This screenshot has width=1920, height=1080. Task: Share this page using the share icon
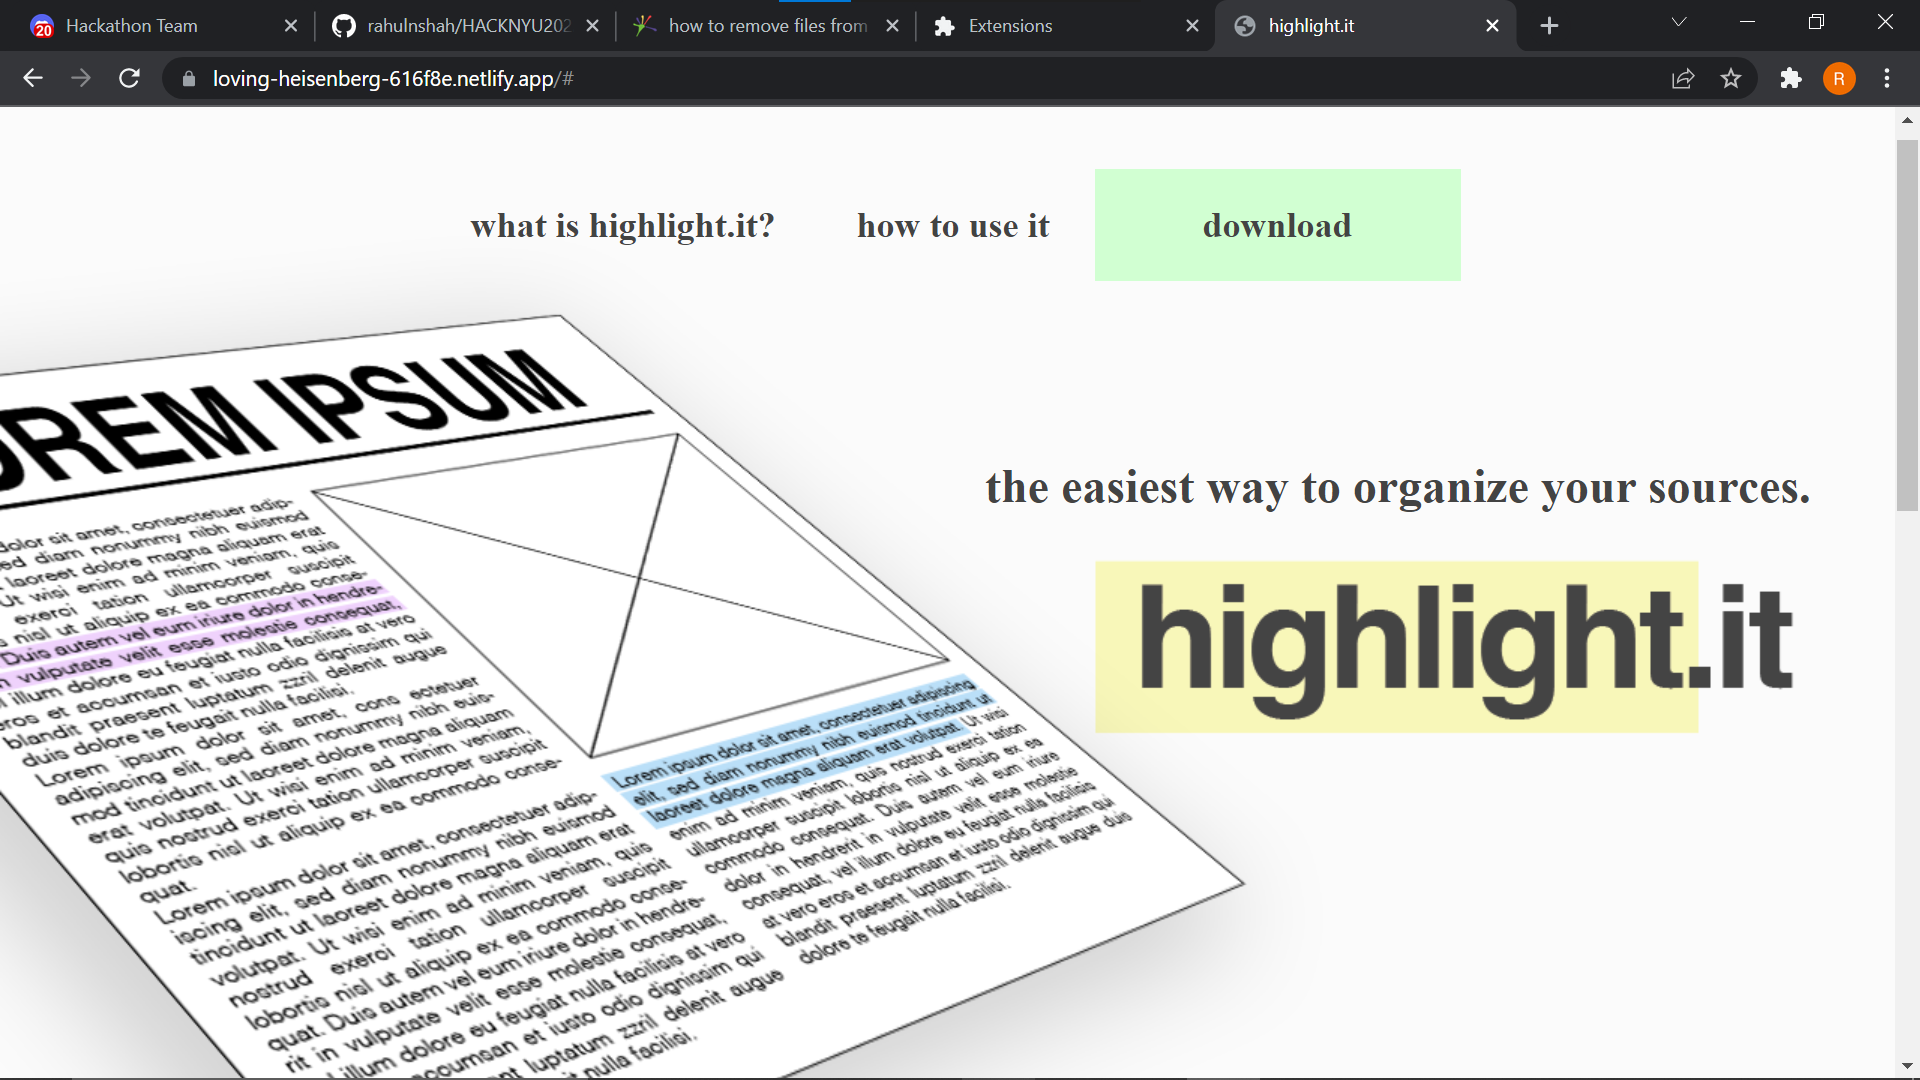[1683, 79]
